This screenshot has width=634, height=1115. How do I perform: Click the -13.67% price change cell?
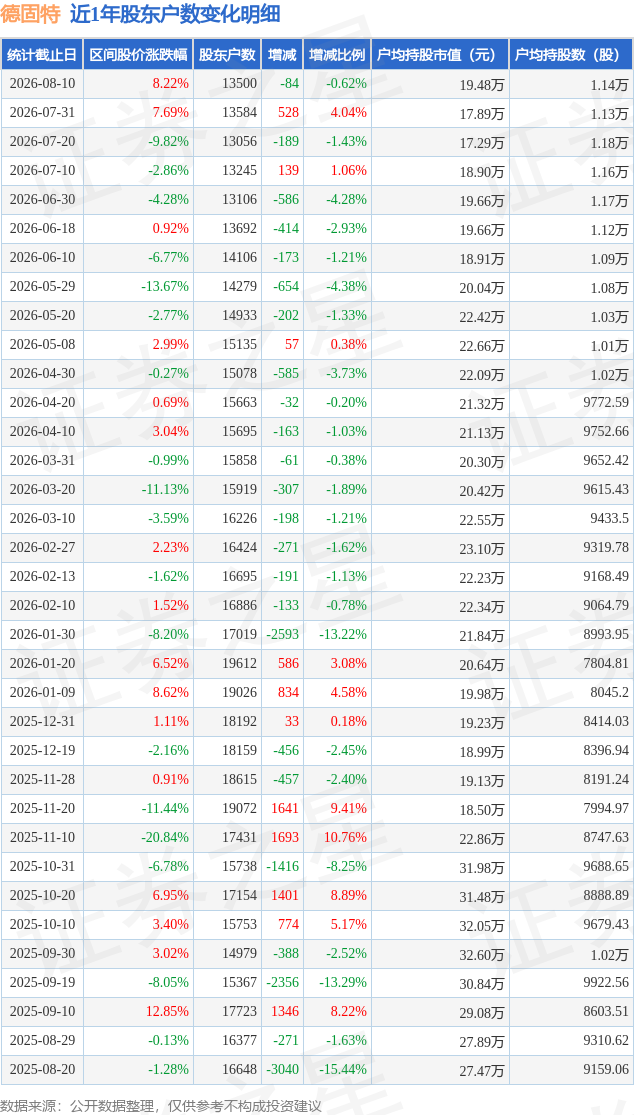click(x=164, y=287)
